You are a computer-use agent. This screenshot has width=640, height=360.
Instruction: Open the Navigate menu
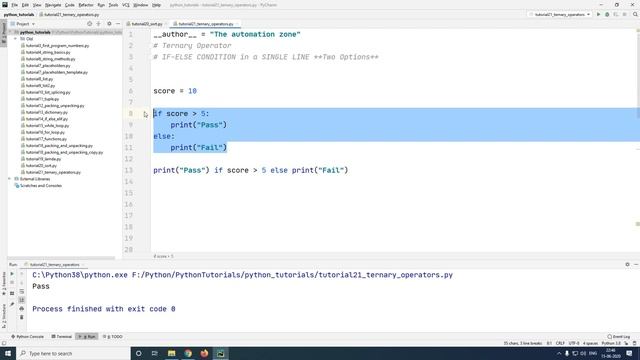click(53, 5)
